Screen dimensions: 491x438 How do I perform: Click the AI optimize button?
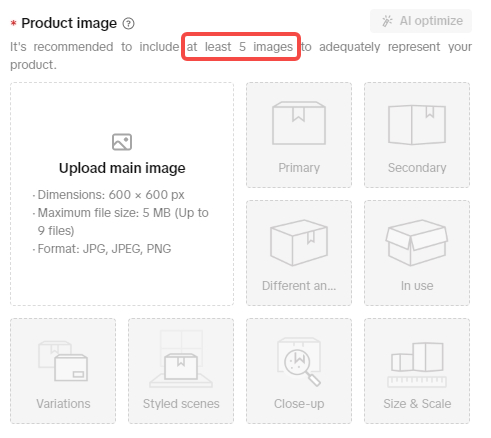[x=421, y=21]
